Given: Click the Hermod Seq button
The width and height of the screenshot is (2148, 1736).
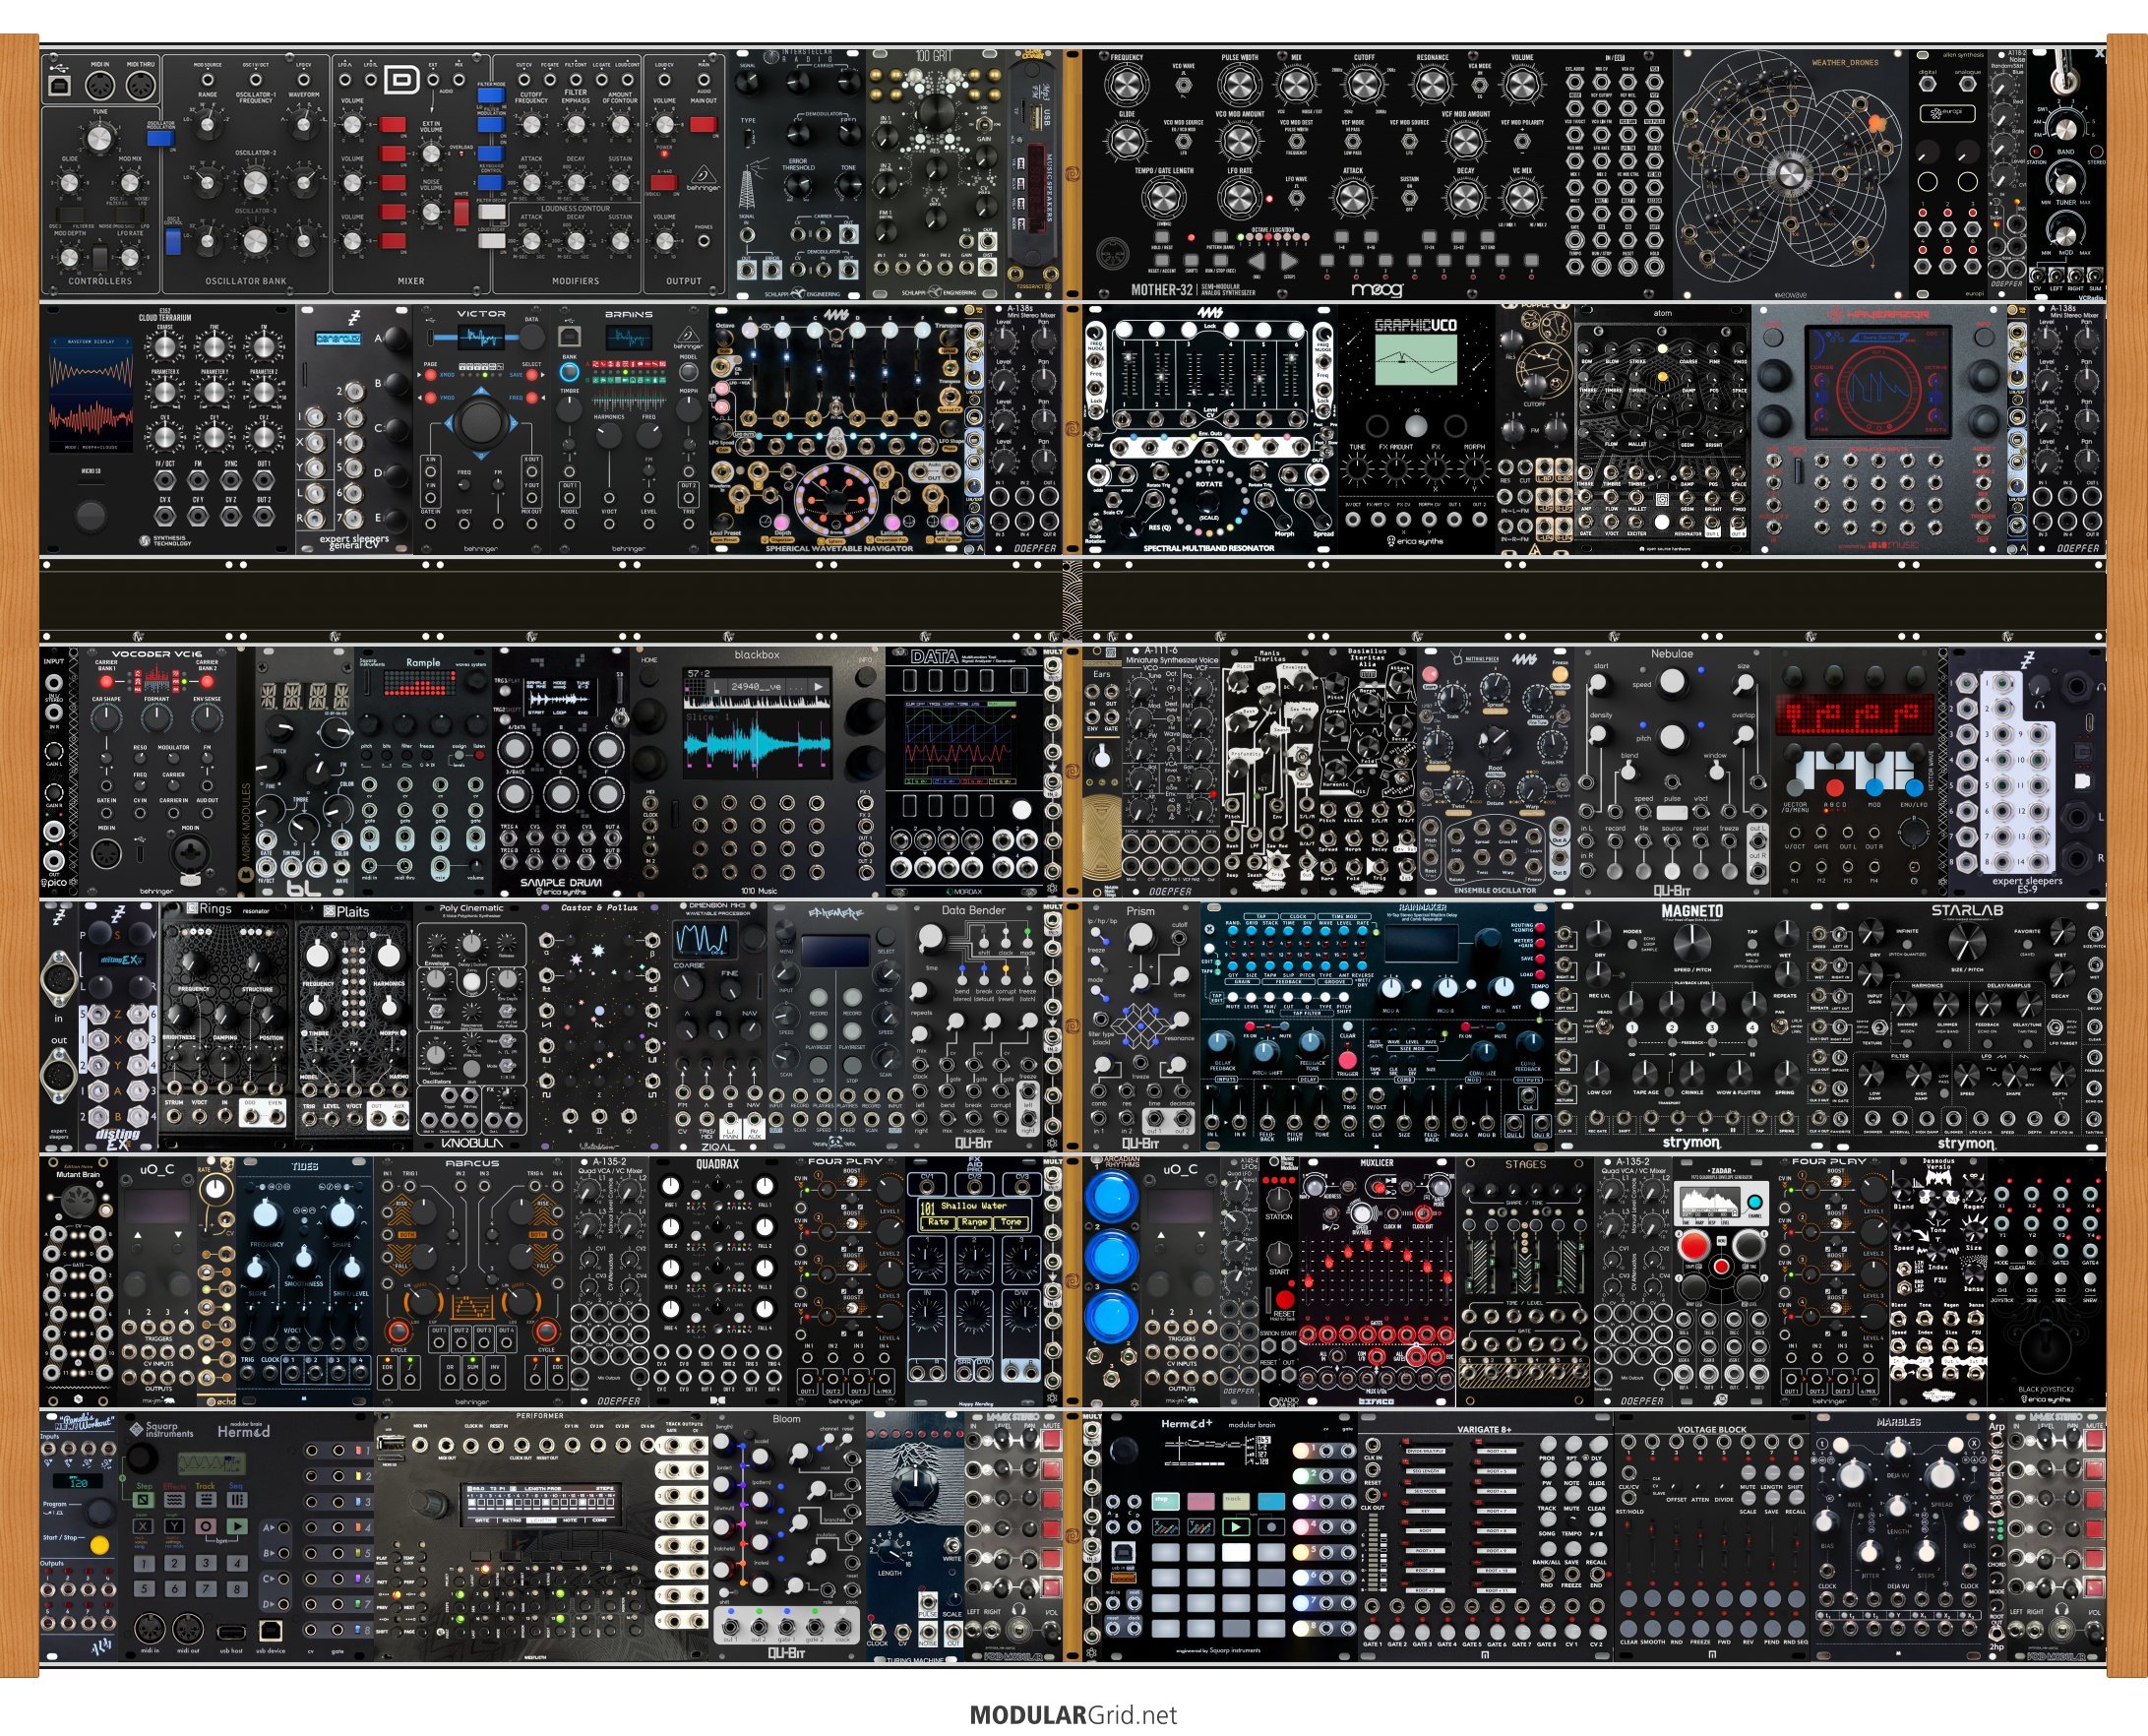Looking at the screenshot, I should (237, 1501).
